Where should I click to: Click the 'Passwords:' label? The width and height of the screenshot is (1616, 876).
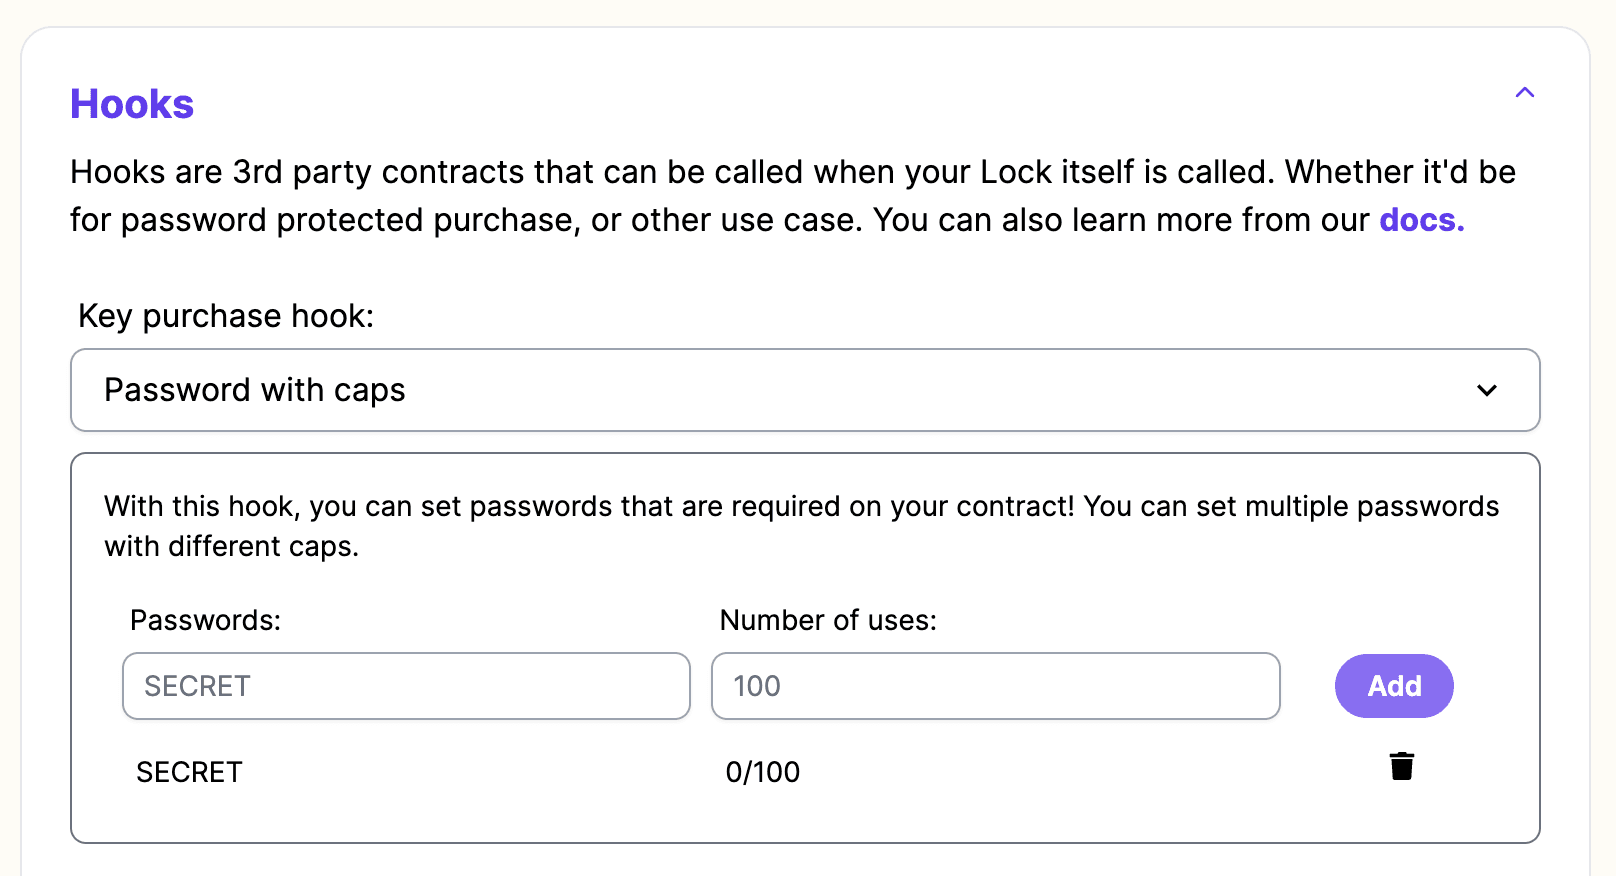click(x=206, y=620)
